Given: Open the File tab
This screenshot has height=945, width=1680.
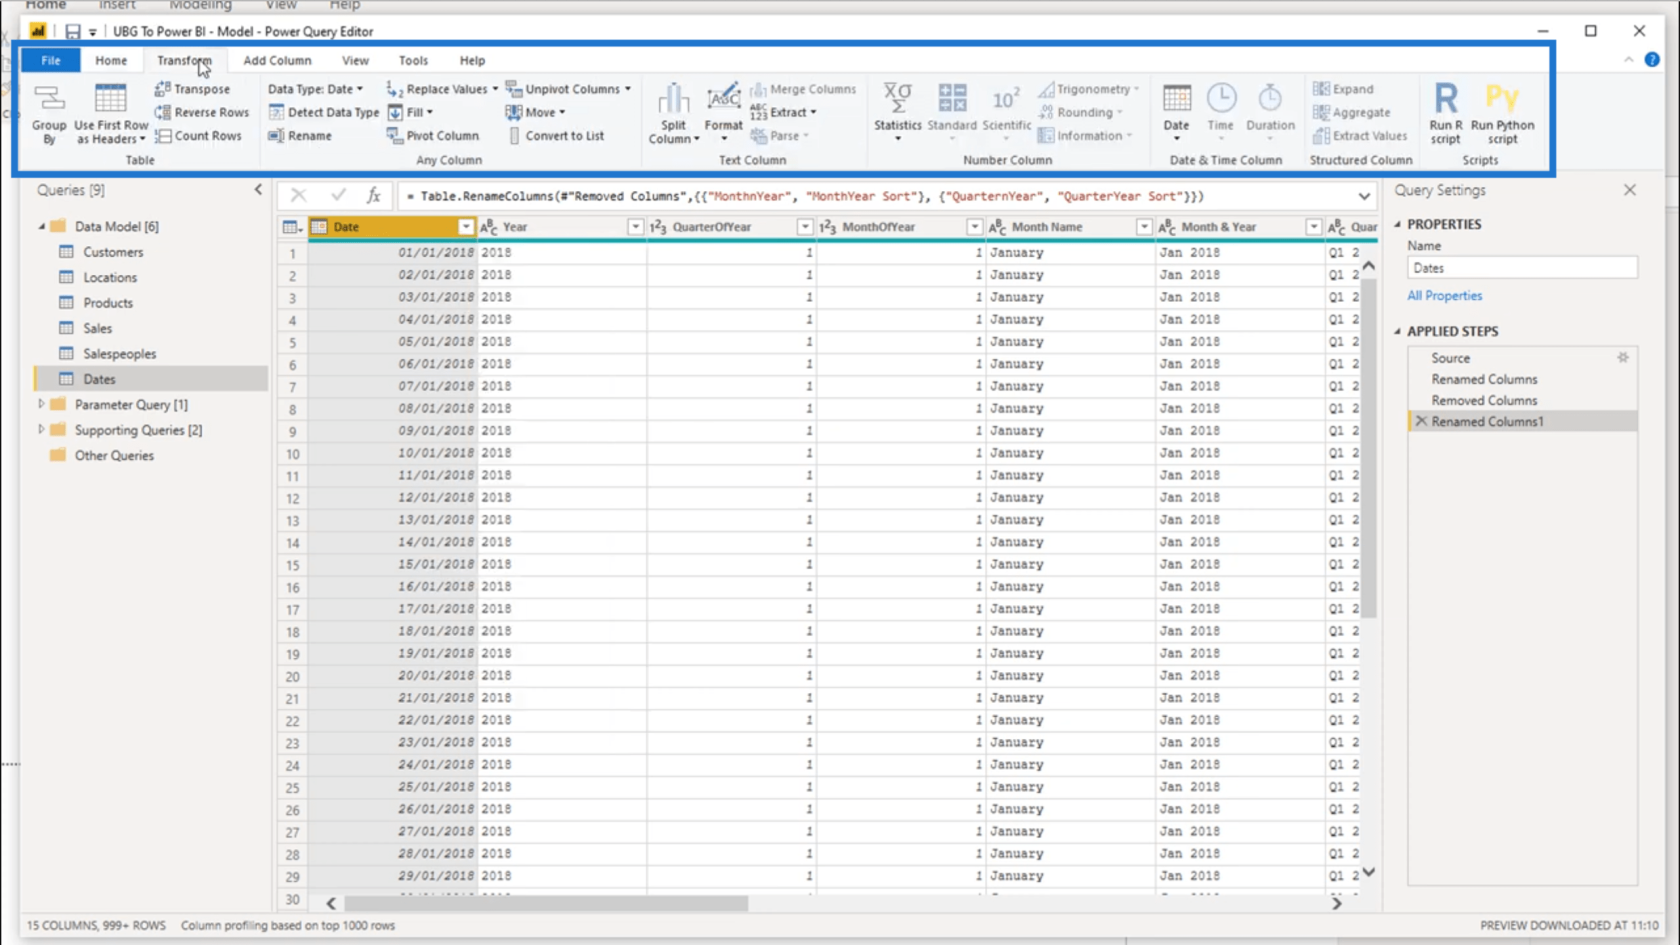Looking at the screenshot, I should [50, 60].
